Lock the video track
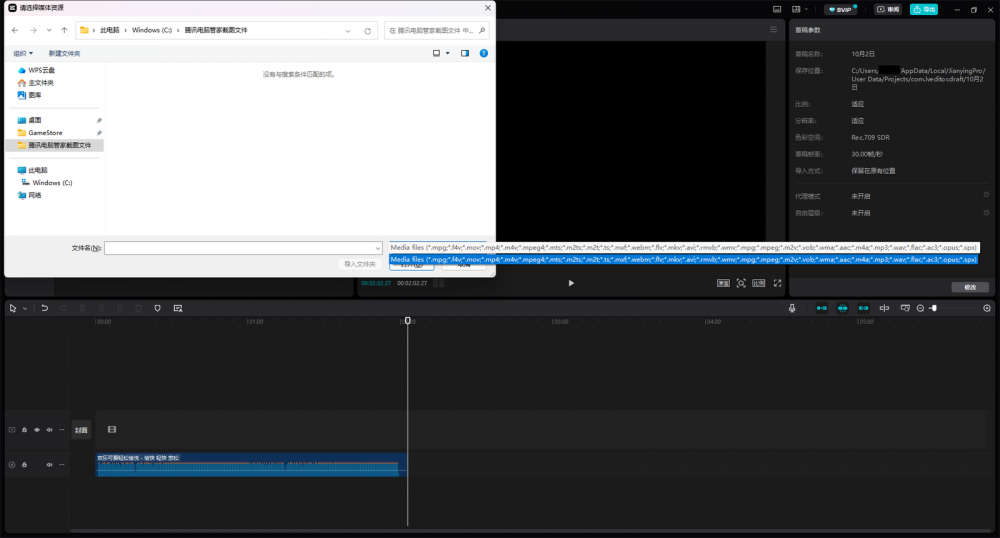1000x538 pixels. (x=24, y=430)
